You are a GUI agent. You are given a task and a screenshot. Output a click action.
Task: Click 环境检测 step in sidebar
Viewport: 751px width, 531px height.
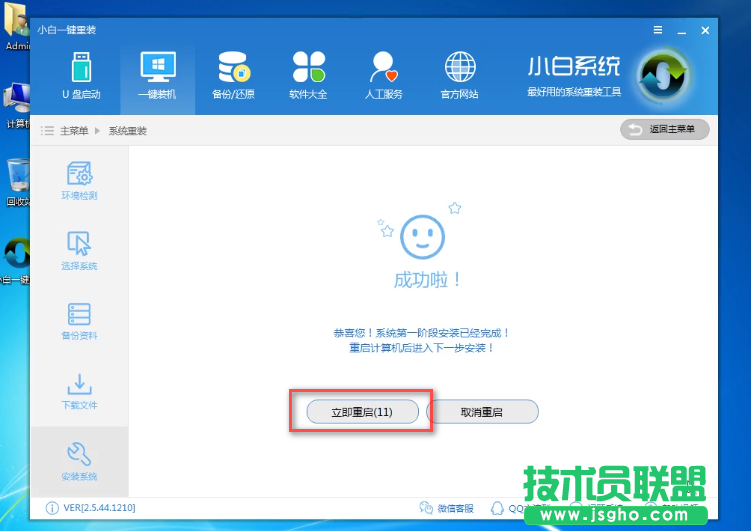tap(80, 181)
